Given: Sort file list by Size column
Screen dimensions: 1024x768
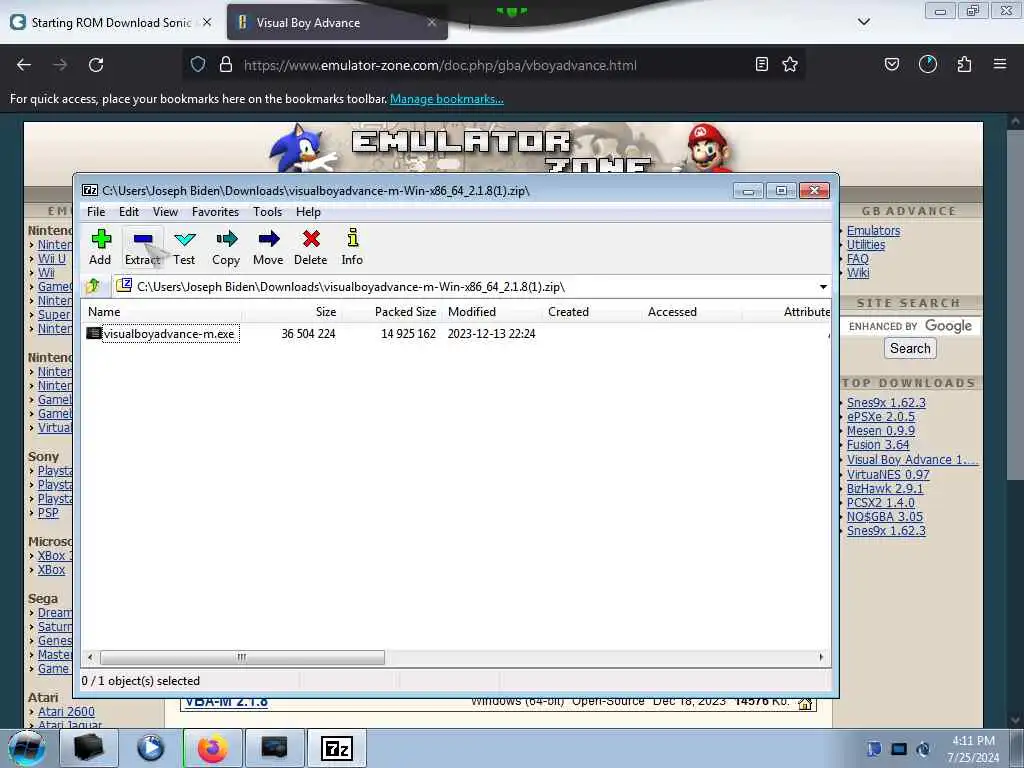Looking at the screenshot, I should click(x=292, y=312).
